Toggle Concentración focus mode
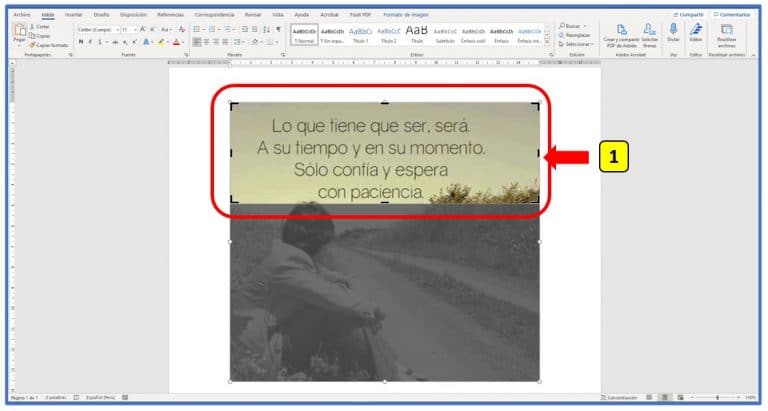768x411 pixels. pos(620,398)
